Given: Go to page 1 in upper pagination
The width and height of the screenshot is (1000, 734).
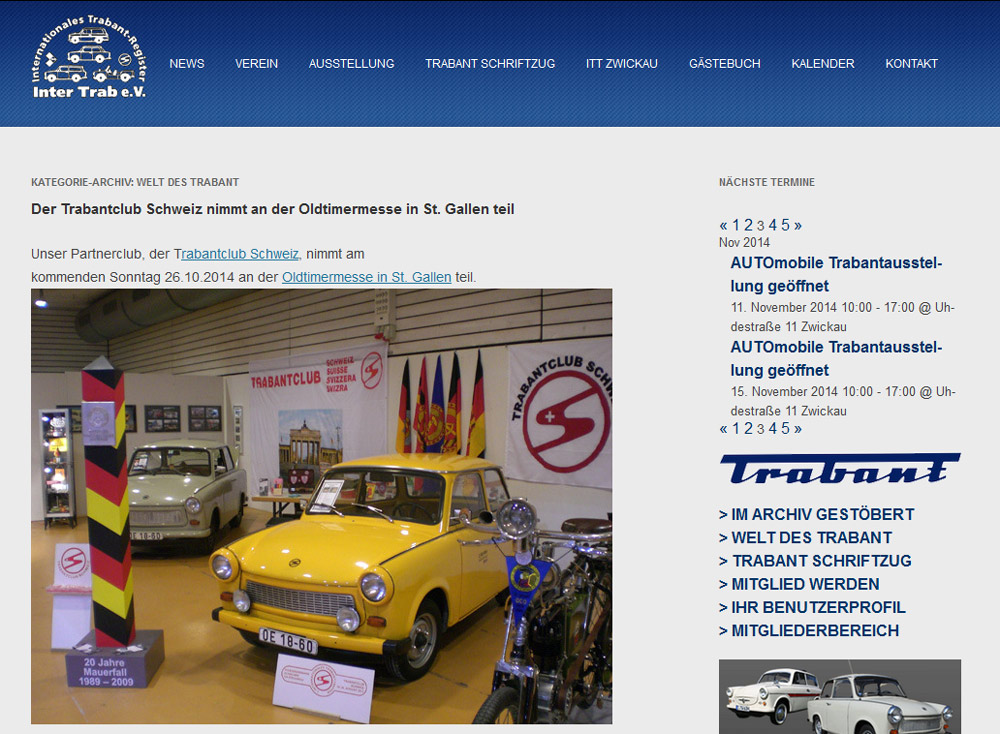Looking at the screenshot, I should click(x=736, y=225).
